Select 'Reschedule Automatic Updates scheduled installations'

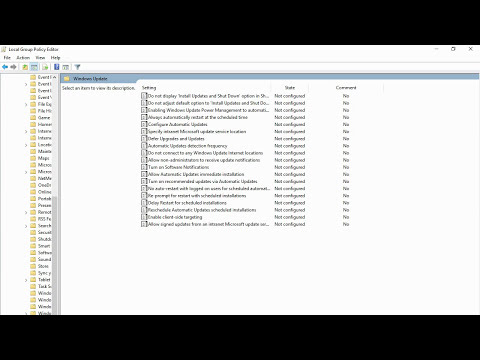pos(202,210)
